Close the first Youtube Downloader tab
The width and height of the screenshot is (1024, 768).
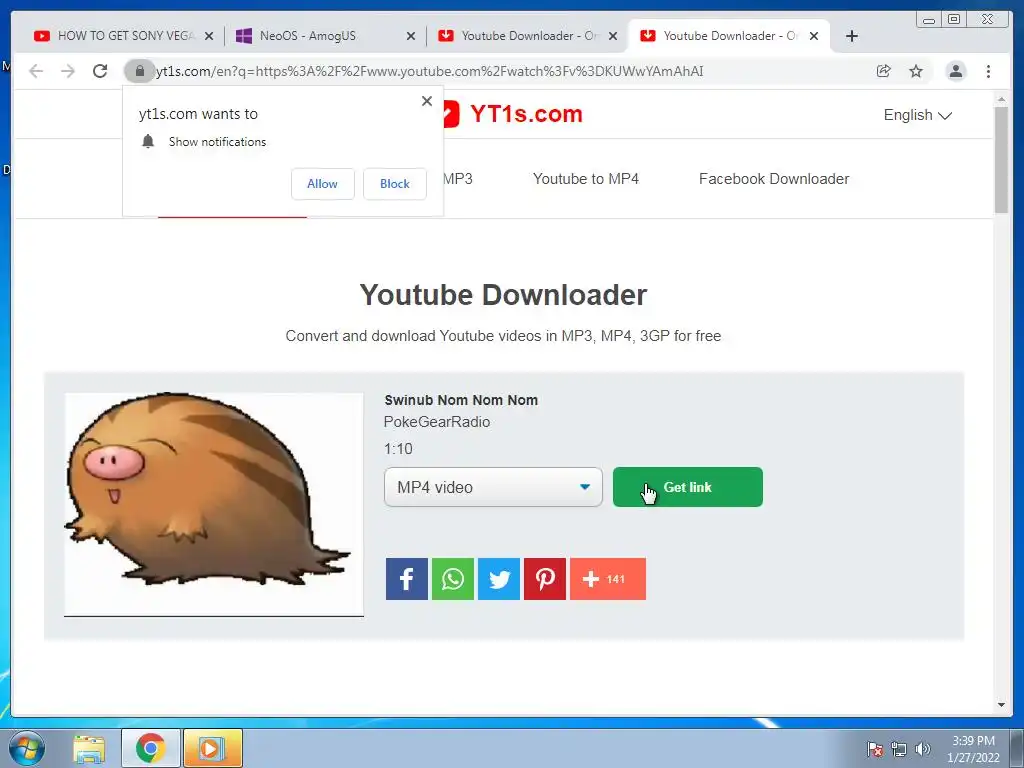tap(613, 36)
